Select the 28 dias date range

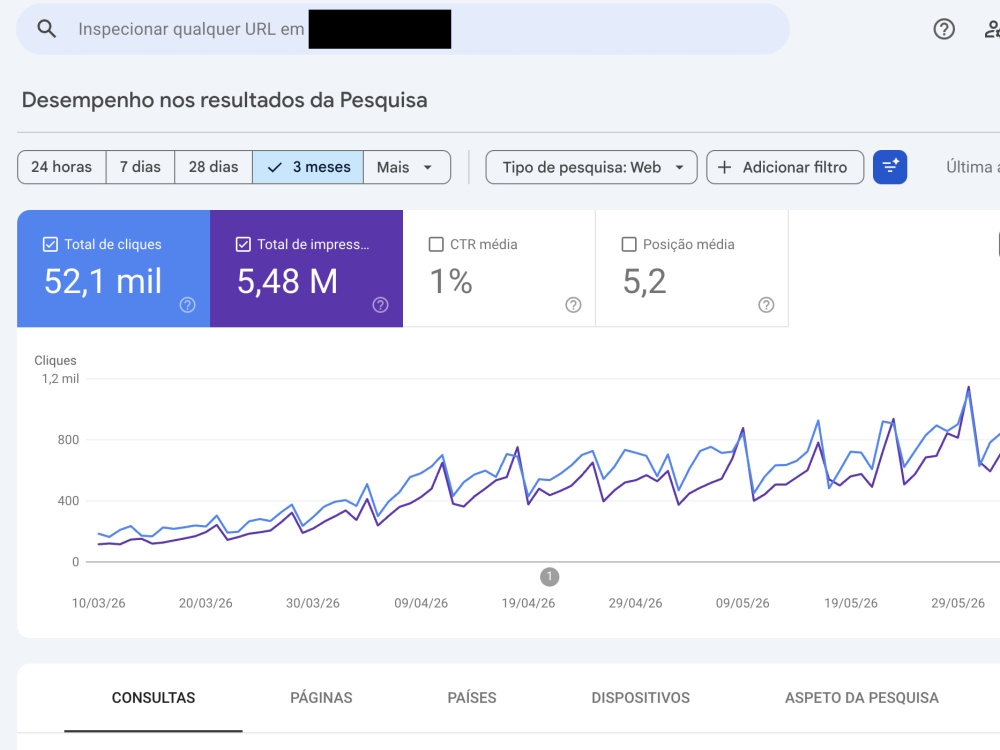tap(214, 167)
